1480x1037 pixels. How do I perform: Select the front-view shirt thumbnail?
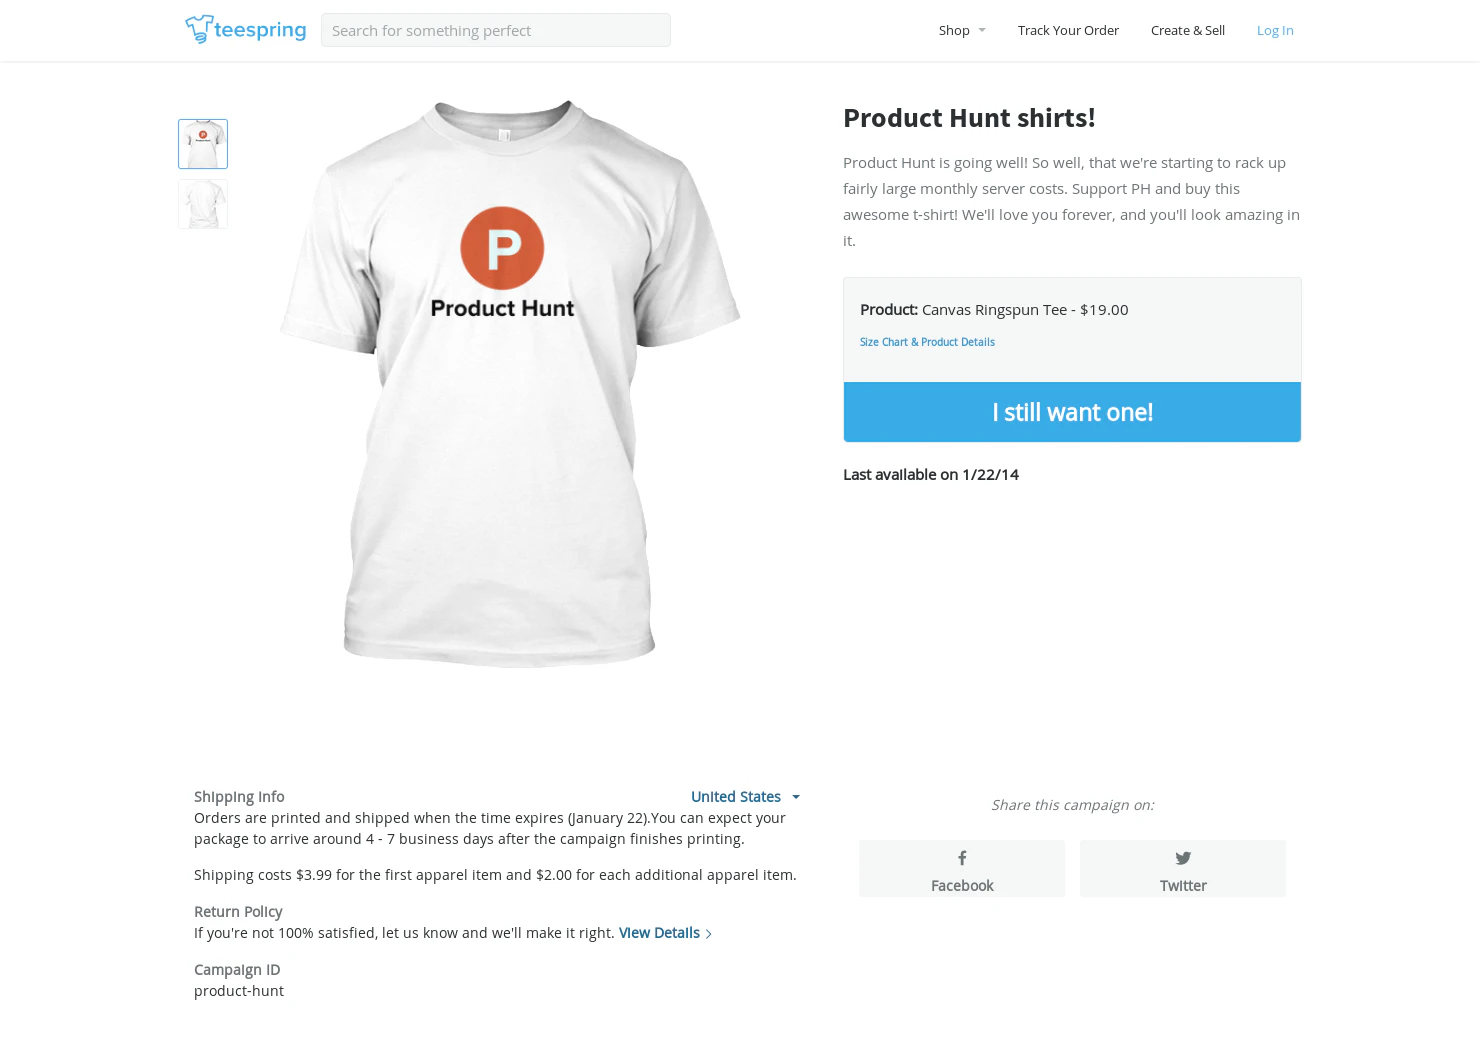pyautogui.click(x=202, y=143)
